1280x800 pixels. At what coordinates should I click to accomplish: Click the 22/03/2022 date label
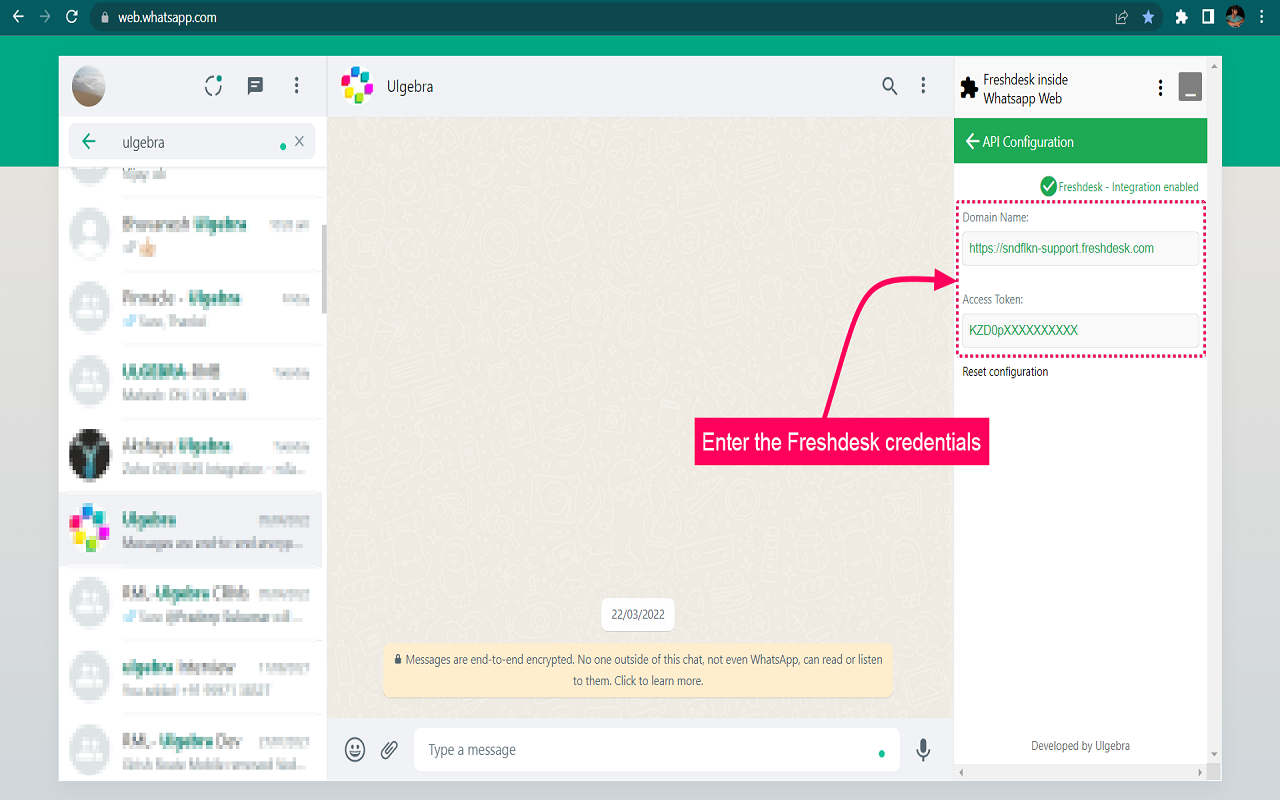pos(638,614)
